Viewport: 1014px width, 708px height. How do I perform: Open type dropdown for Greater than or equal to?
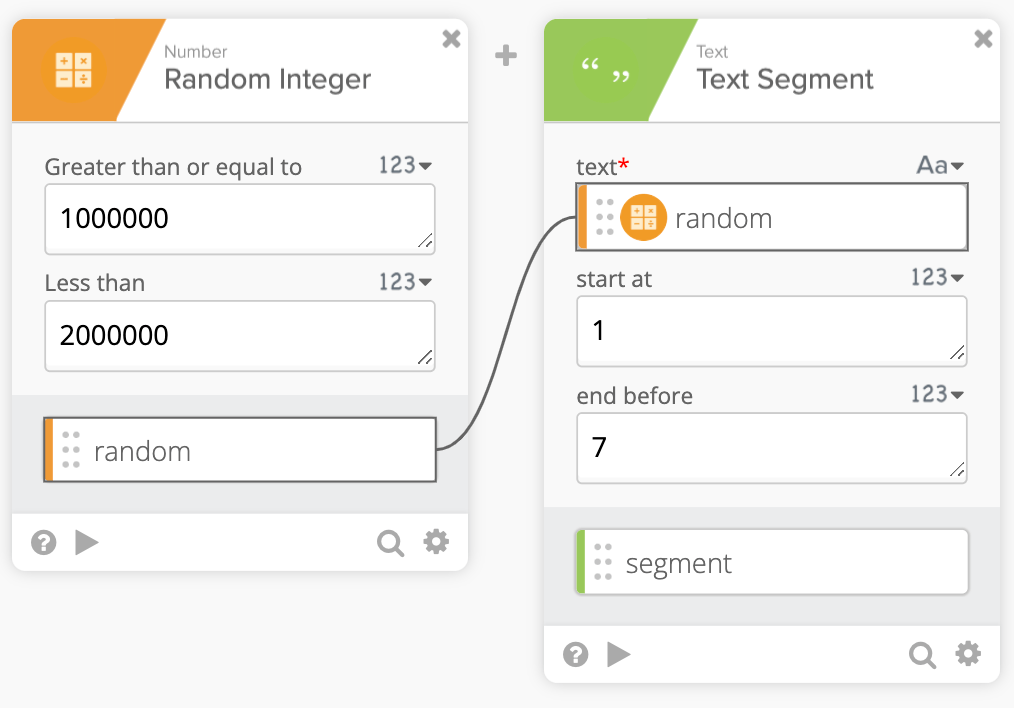click(405, 166)
